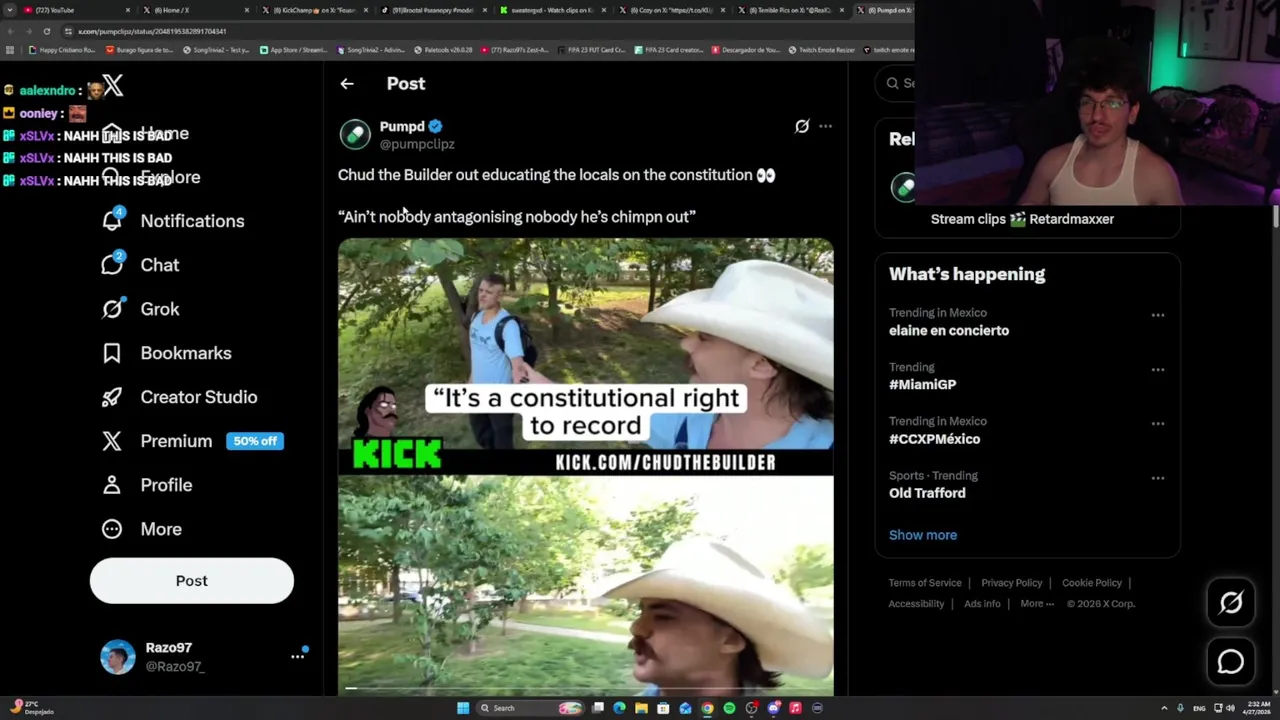
Task: Open File Explorer from the taskbar
Action: click(x=641, y=708)
